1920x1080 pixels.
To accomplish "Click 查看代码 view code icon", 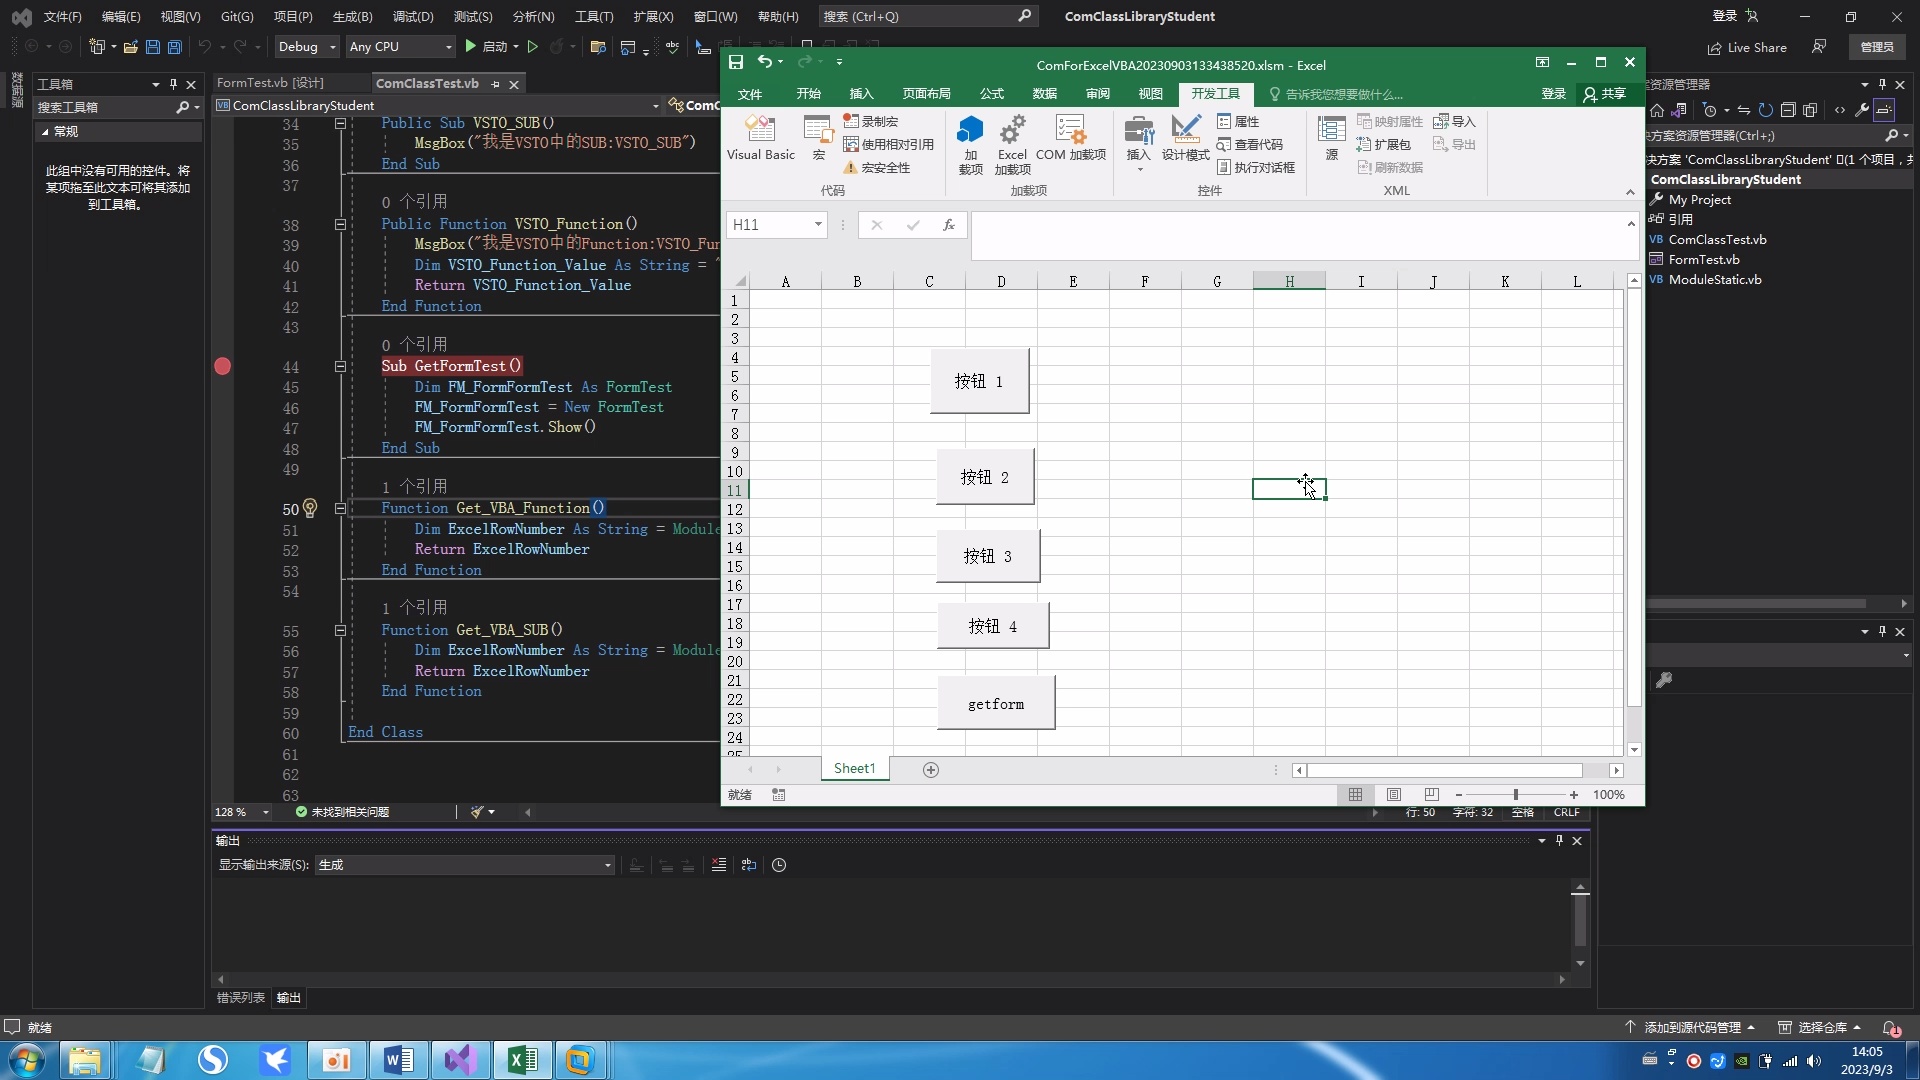I will [1224, 145].
